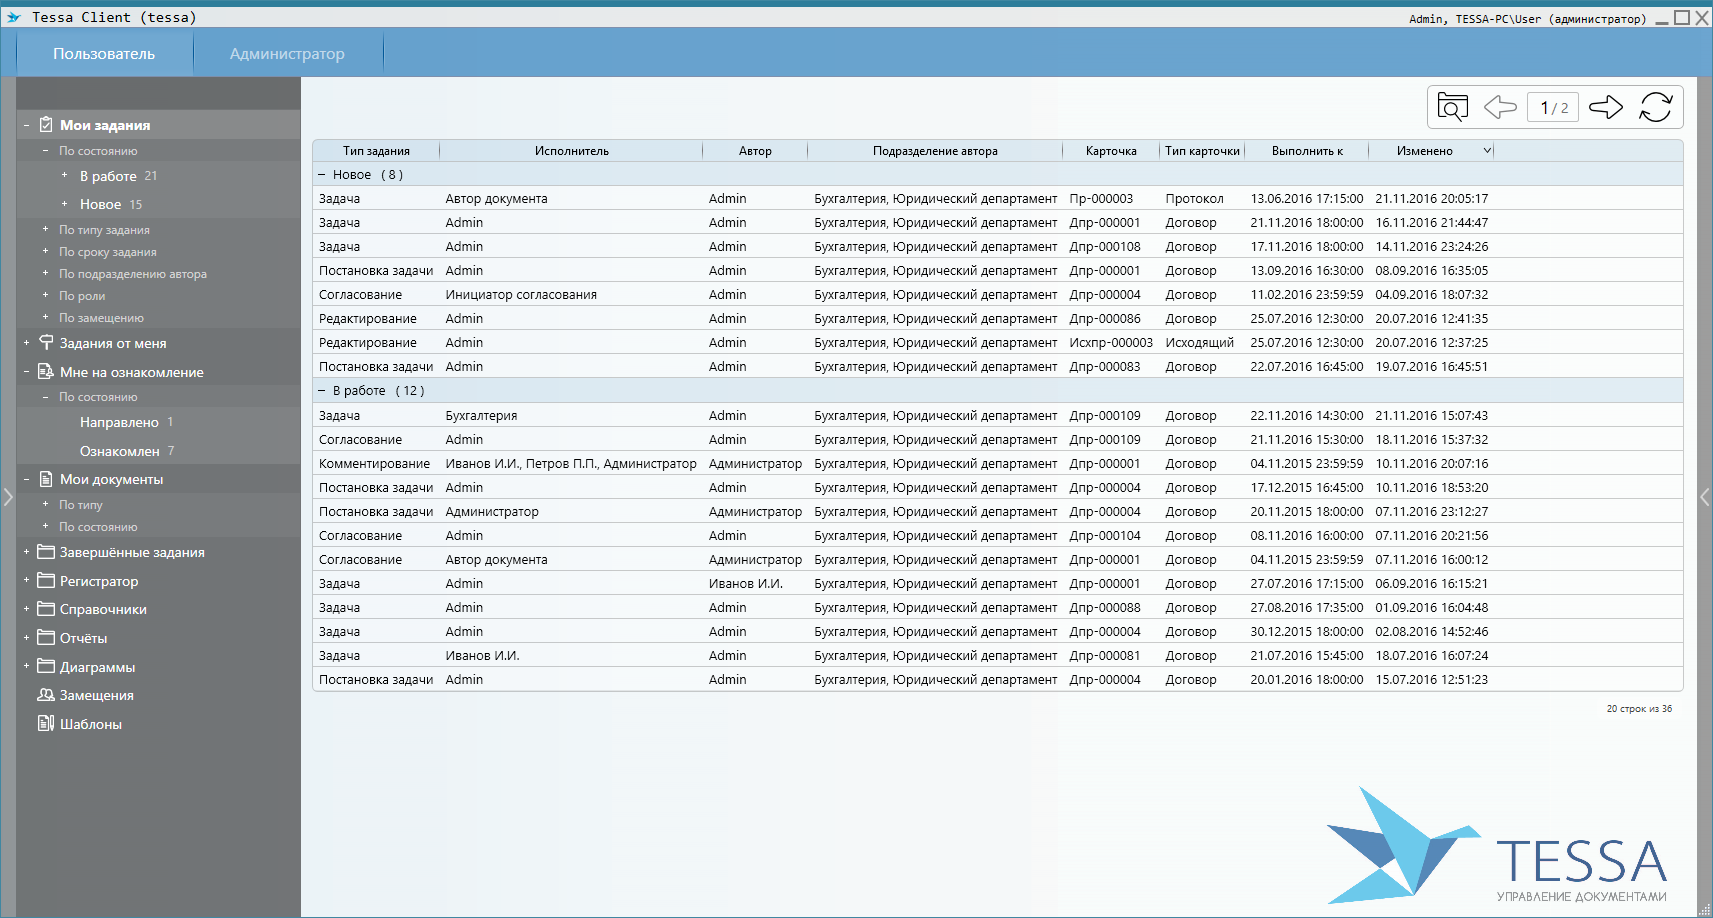Expand По подразделению автора node
Viewport: 1713px width, 918px height.
(45, 273)
